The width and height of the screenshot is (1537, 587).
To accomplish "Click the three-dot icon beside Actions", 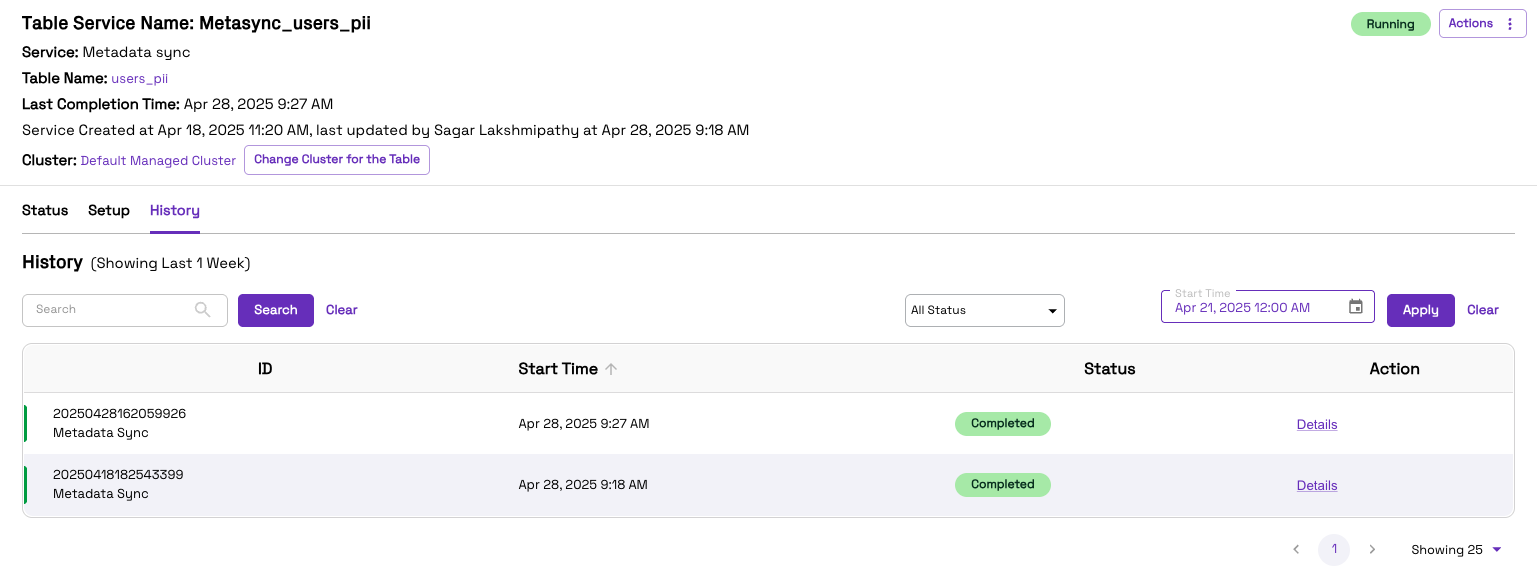I will 1510,24.
